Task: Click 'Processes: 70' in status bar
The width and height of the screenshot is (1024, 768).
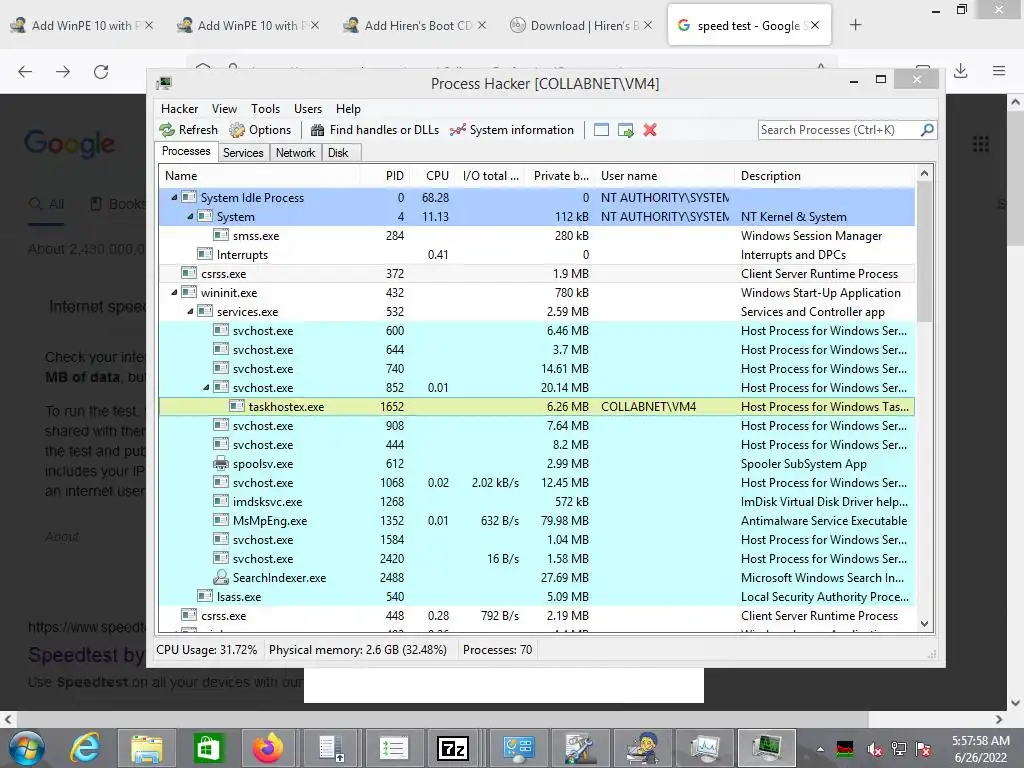Action: 498,650
